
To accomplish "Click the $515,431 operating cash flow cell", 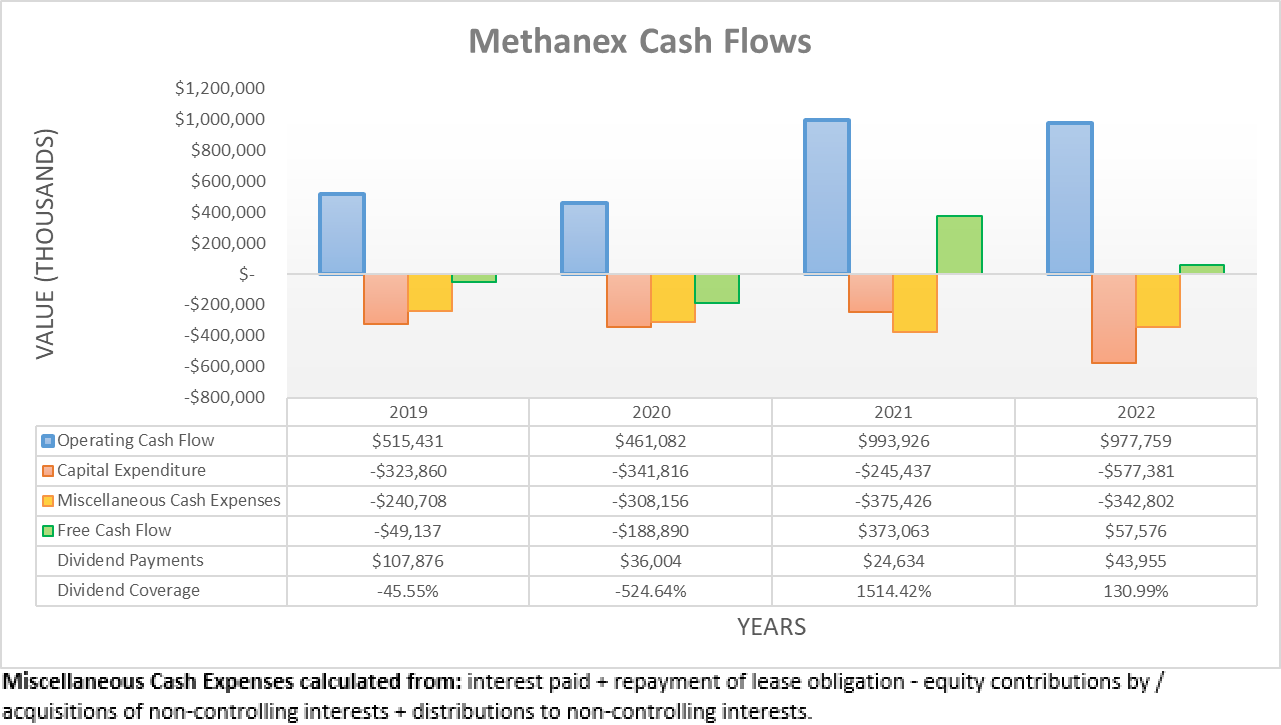I will [408, 441].
